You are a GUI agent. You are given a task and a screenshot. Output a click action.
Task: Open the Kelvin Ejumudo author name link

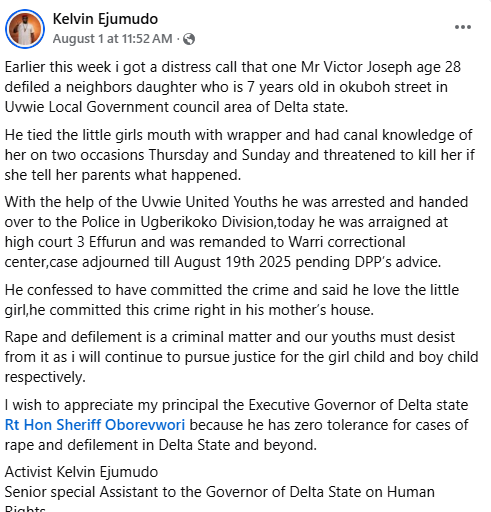105,19
